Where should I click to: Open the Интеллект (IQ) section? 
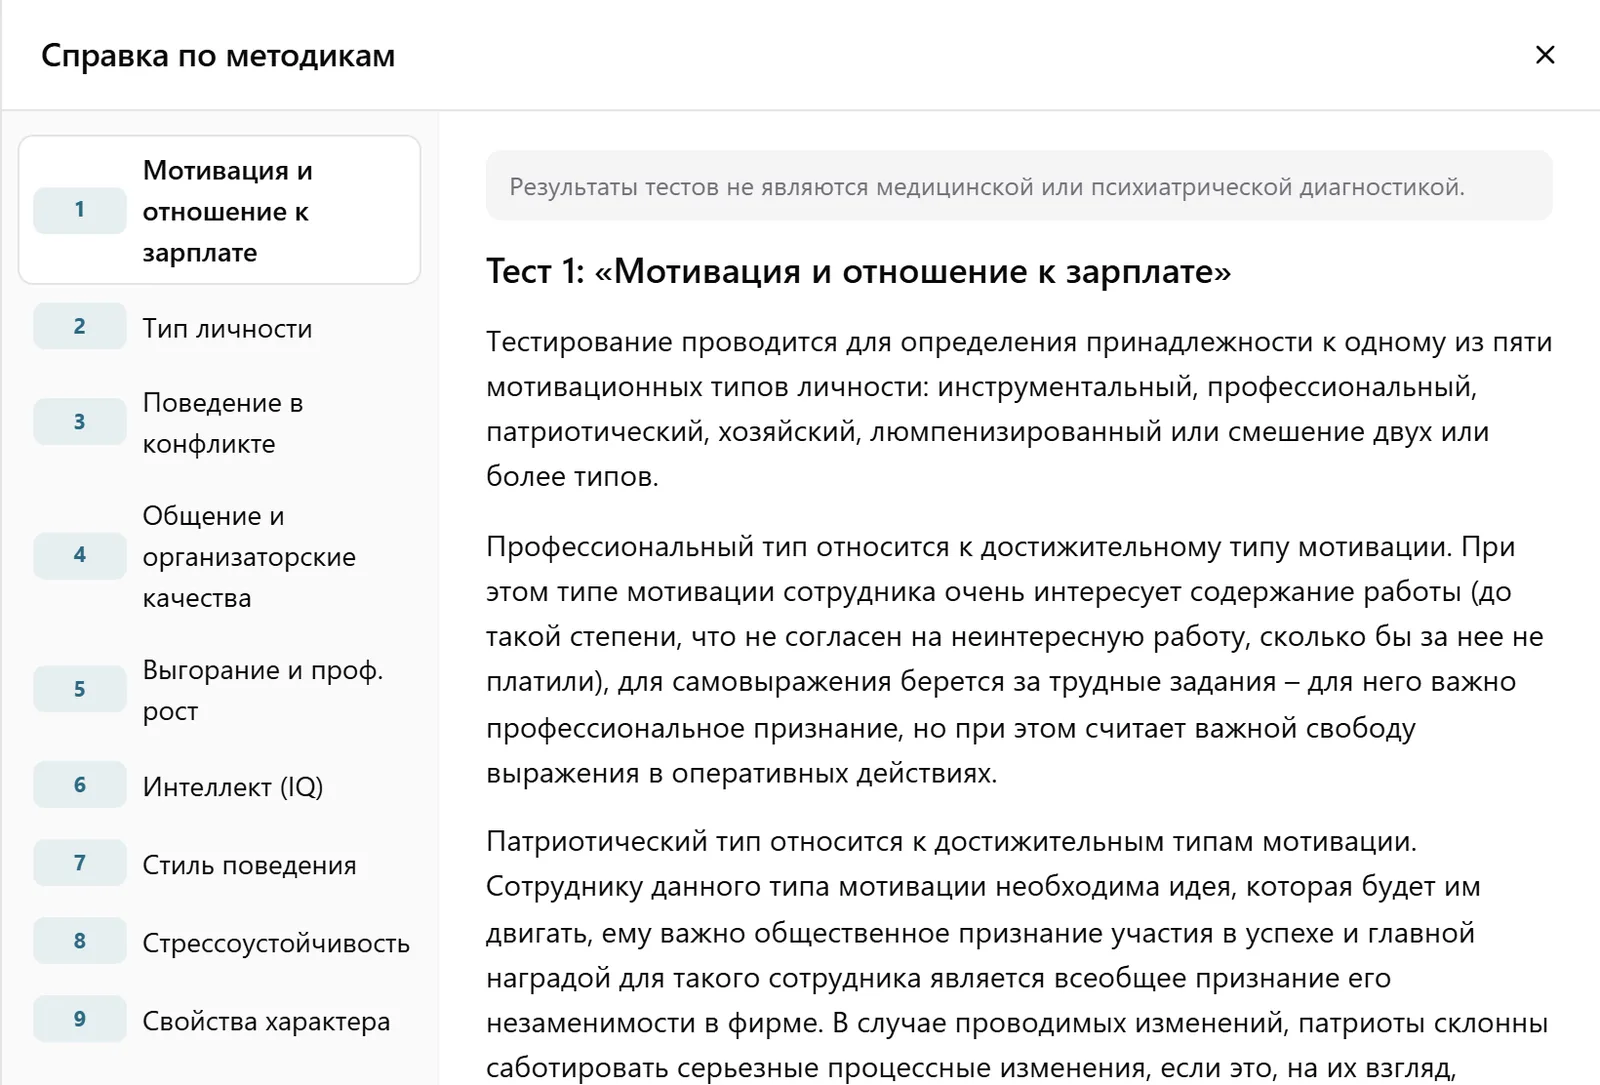click(219, 786)
